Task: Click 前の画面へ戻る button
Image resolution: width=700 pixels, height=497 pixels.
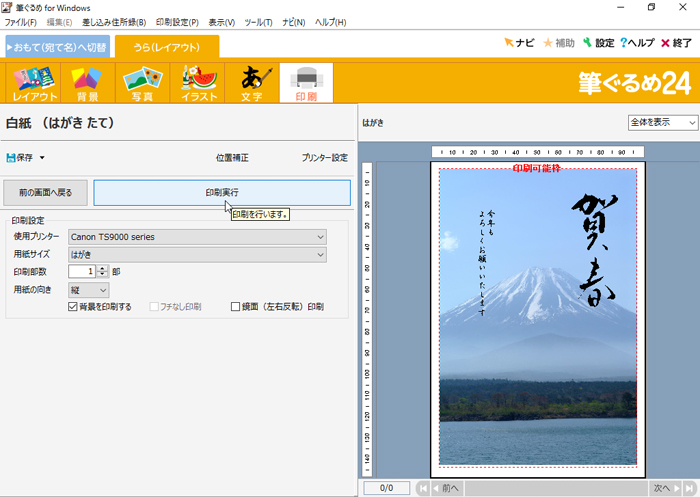Action: point(46,192)
